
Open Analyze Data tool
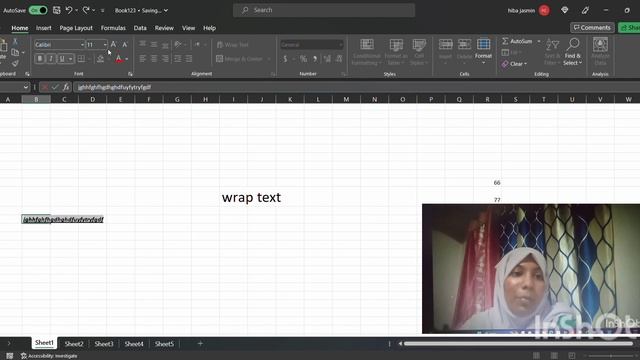[600, 51]
